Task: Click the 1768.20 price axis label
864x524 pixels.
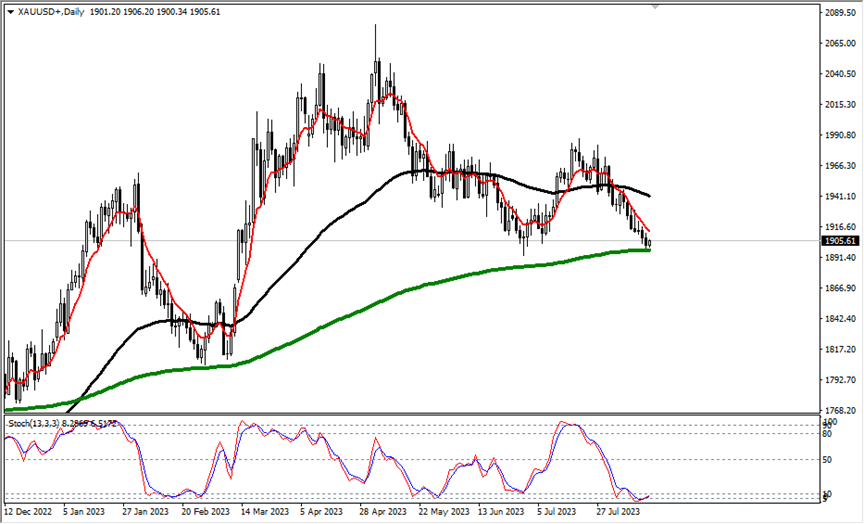Action: coord(838,411)
